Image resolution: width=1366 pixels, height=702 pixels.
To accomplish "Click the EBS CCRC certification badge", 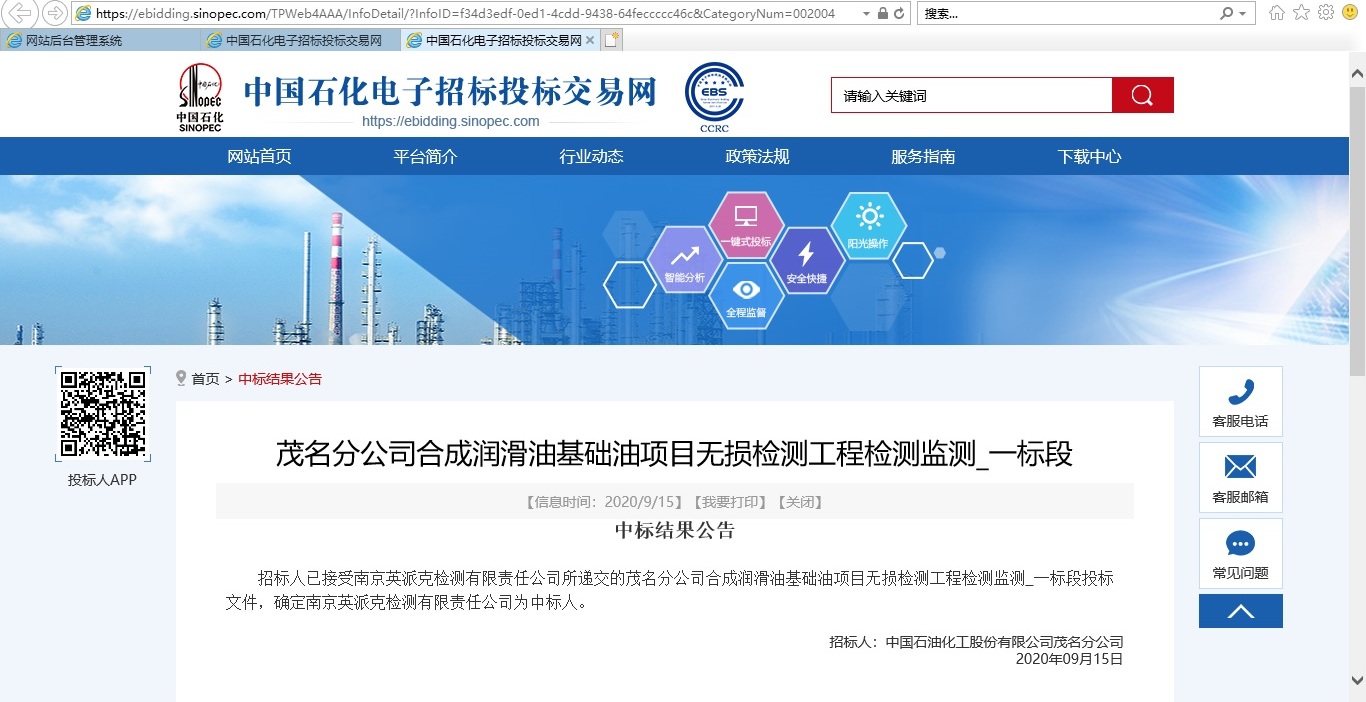I will [x=713, y=96].
